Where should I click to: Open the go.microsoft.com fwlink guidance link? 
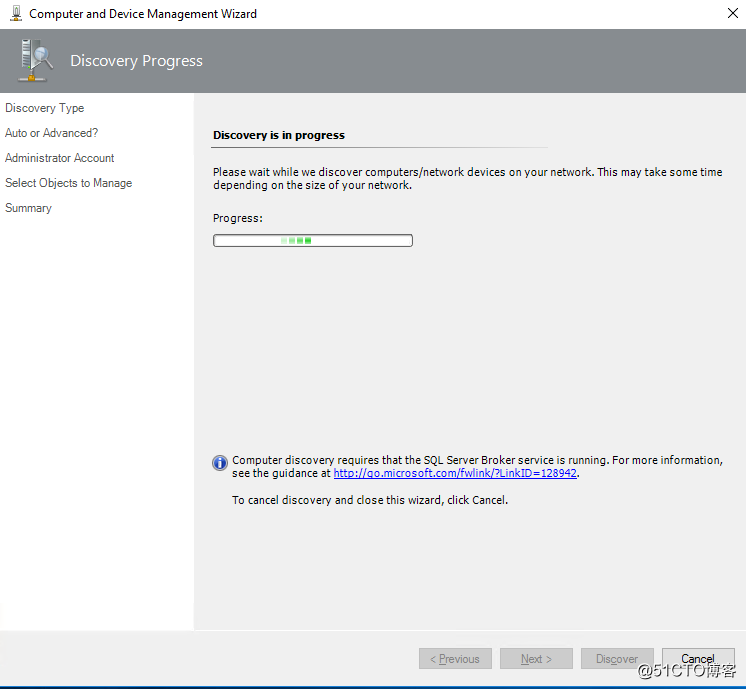point(455,473)
